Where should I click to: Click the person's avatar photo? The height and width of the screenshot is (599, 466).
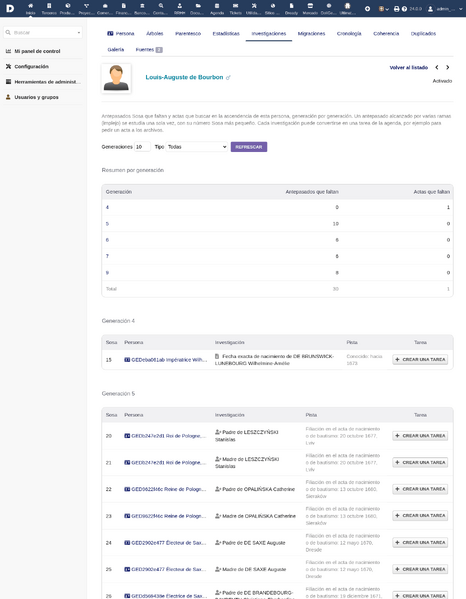[x=116, y=78]
